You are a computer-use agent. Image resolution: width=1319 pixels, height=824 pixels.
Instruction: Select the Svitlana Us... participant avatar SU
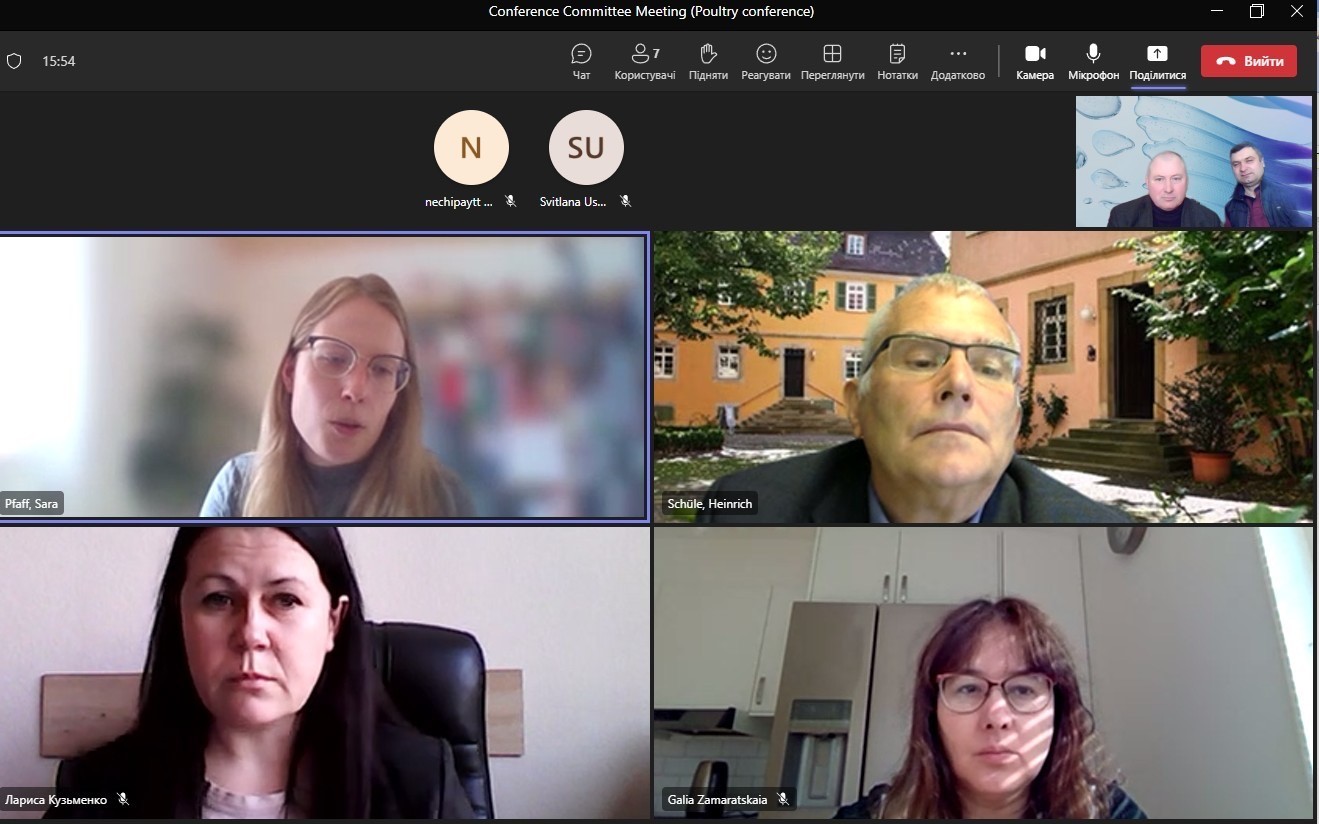pos(586,148)
